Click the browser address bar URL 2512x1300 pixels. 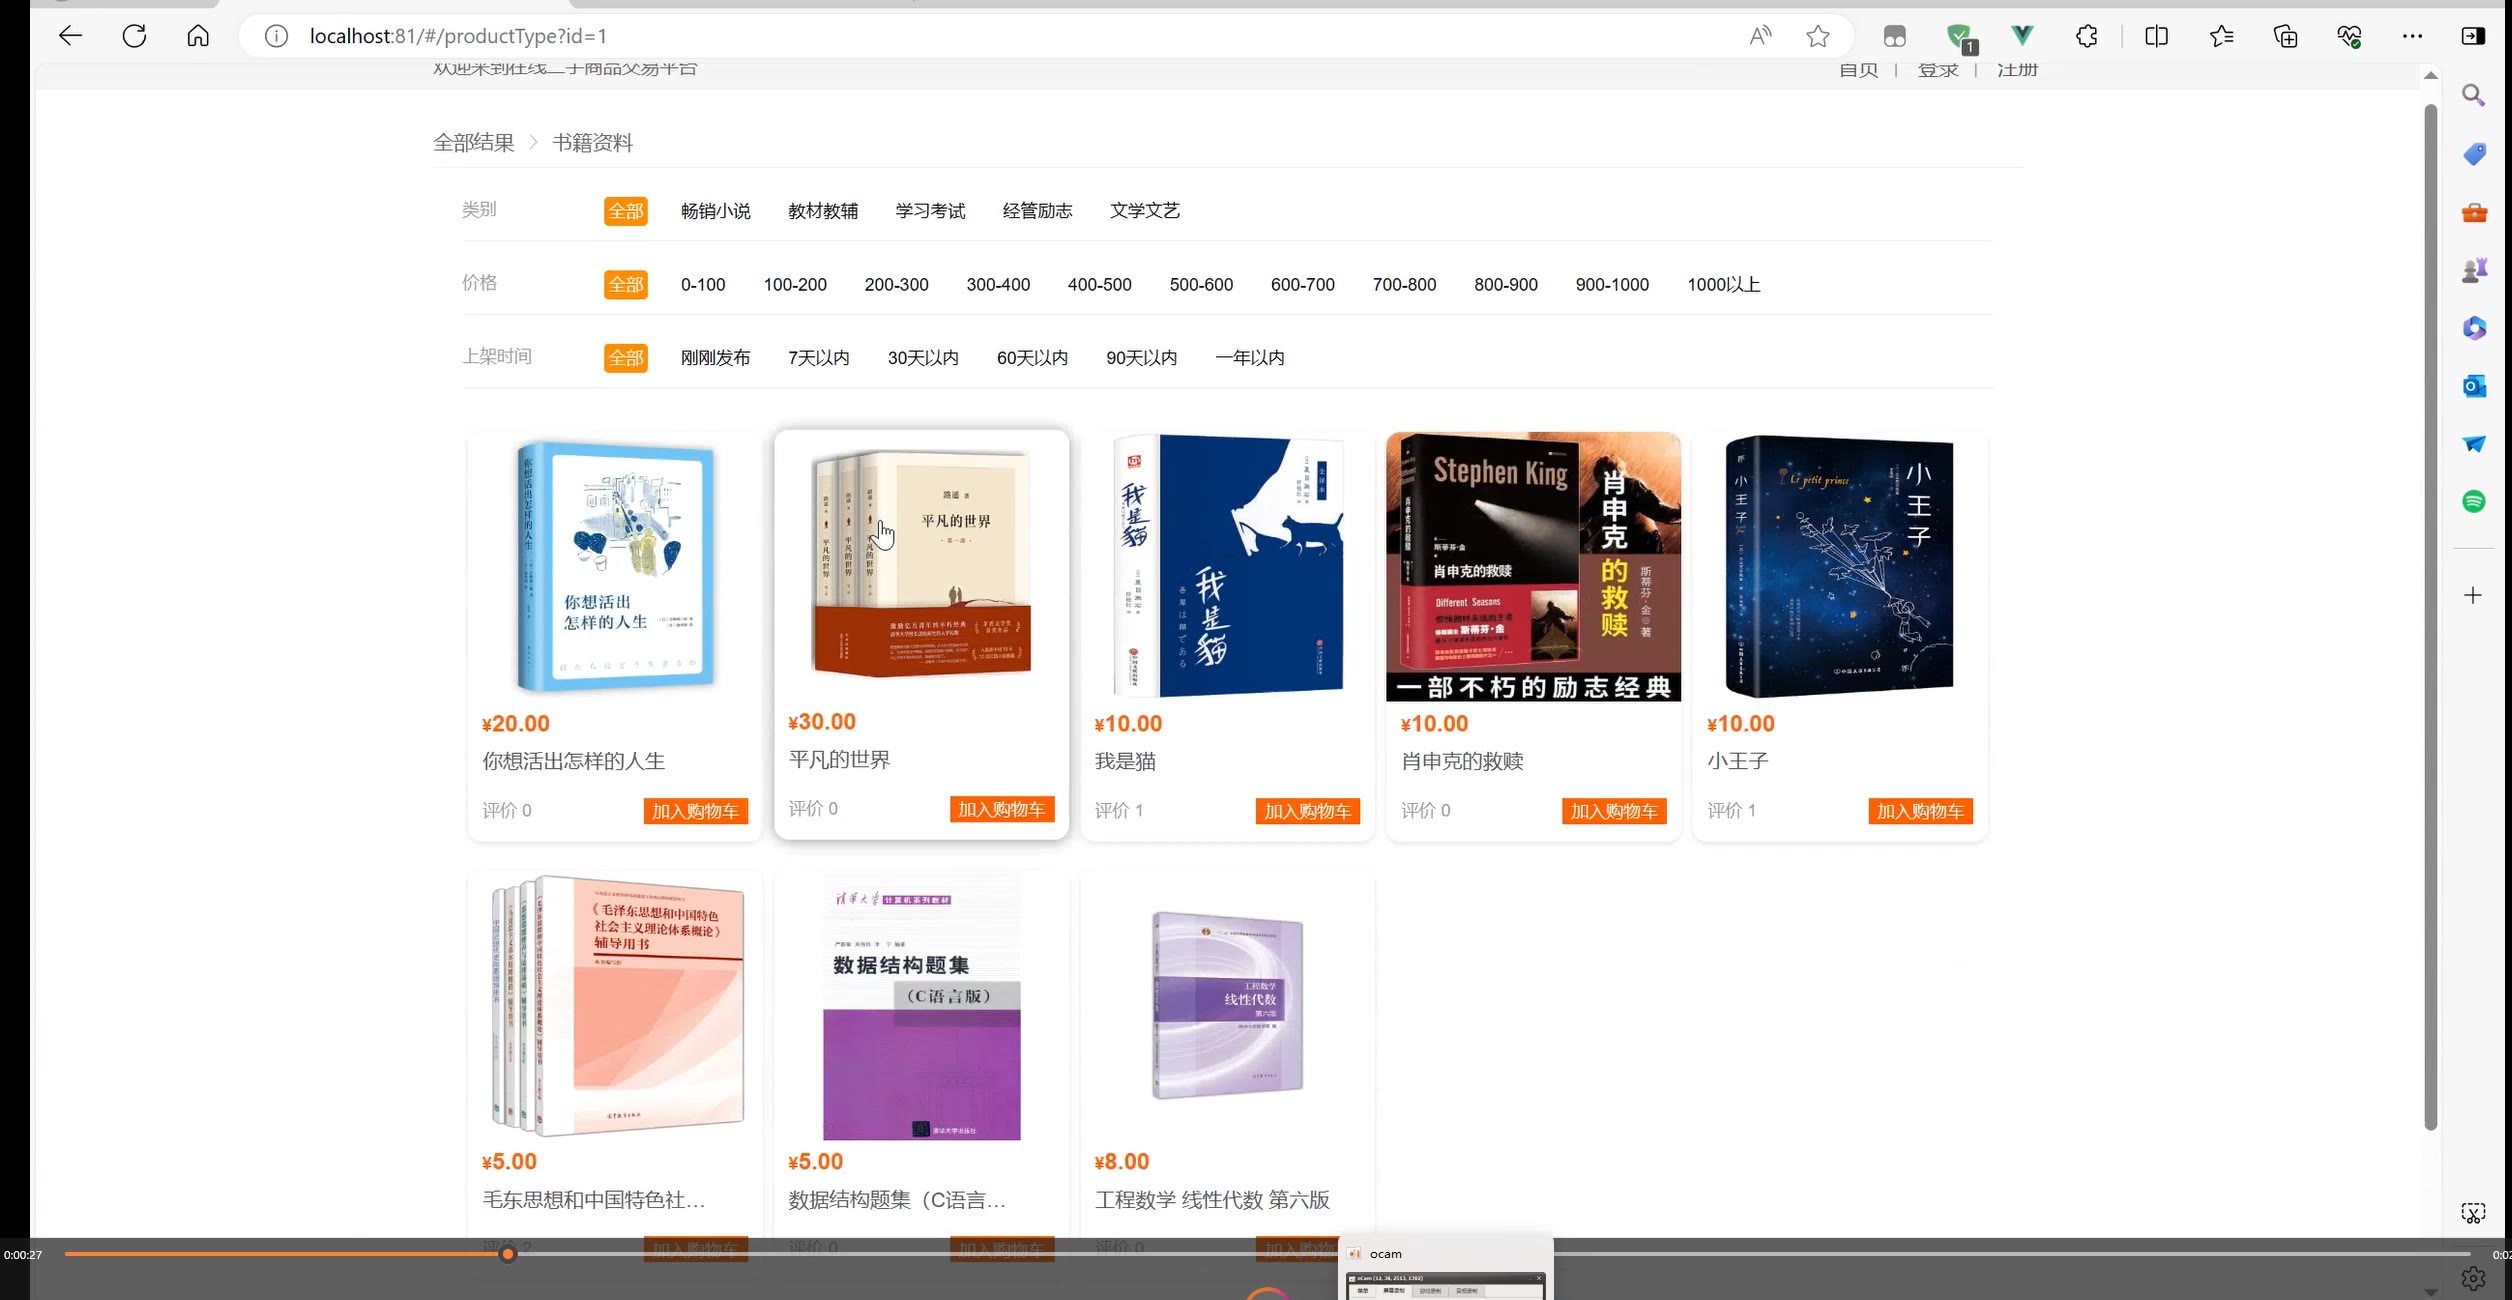pyautogui.click(x=458, y=36)
